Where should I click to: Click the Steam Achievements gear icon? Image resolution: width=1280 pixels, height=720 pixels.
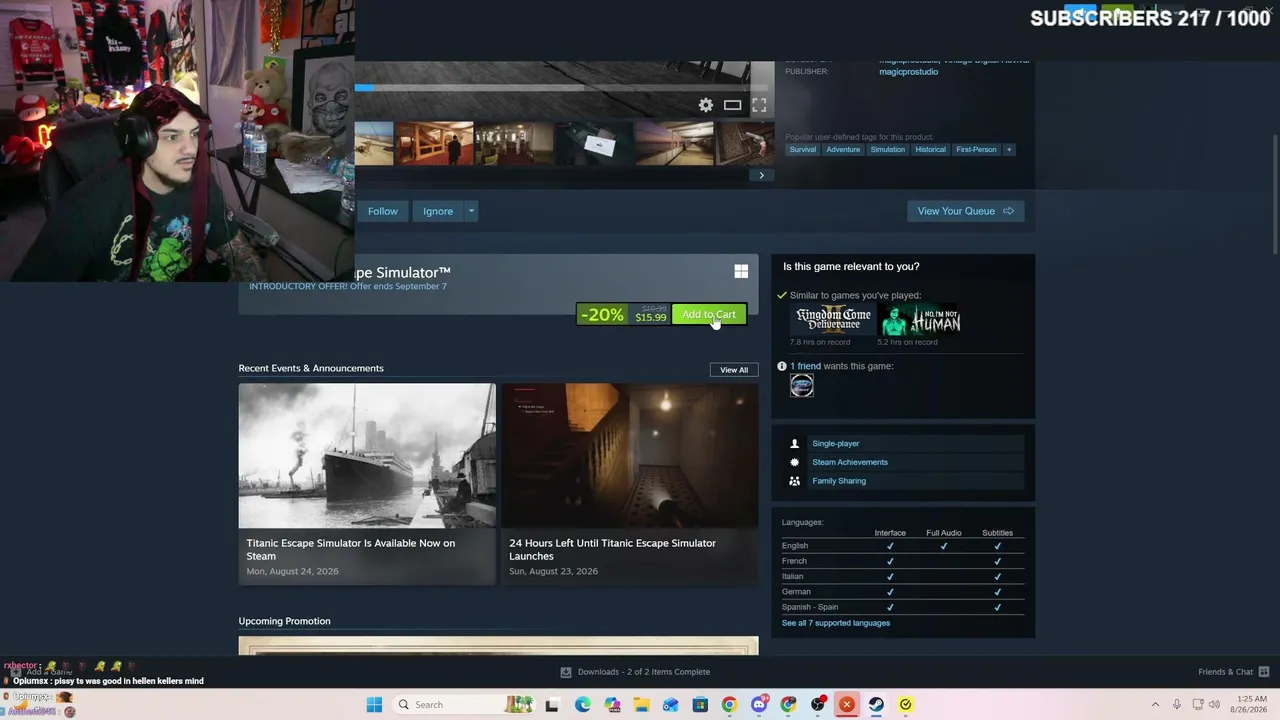[795, 462]
